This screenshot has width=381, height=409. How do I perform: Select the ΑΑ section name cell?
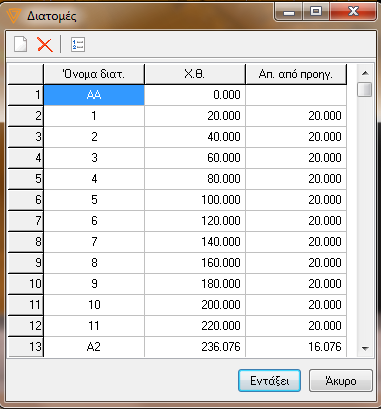click(x=94, y=95)
